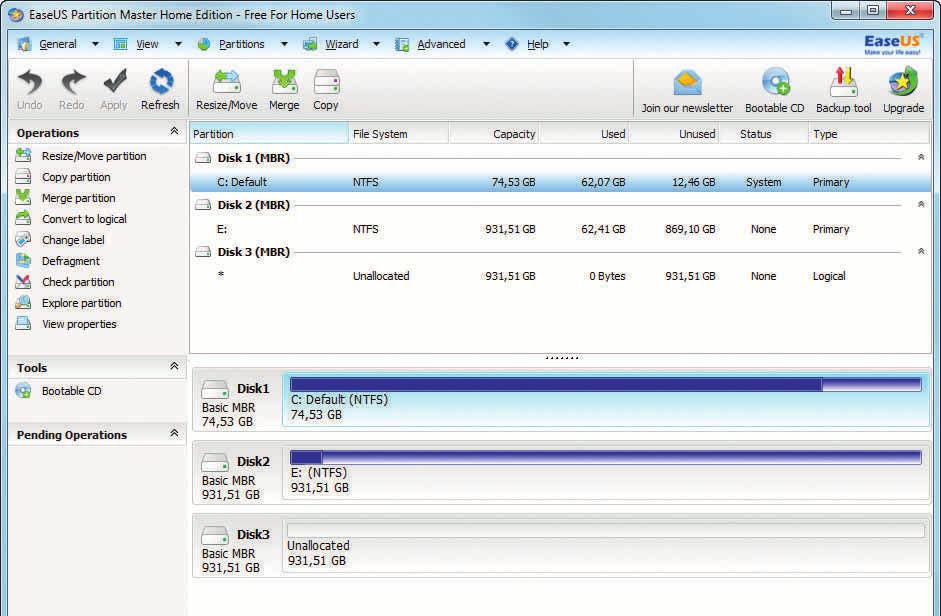Click the pane splitter grip dots
The height and width of the screenshot is (616, 941).
pos(562,358)
